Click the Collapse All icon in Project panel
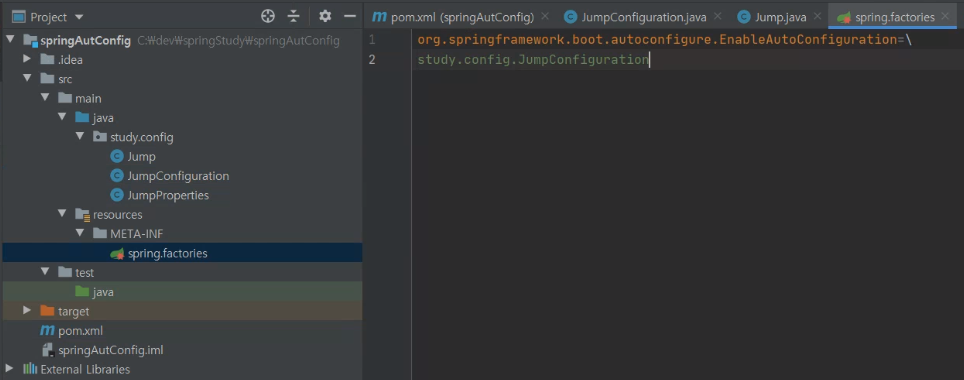The width and height of the screenshot is (964, 380). (x=294, y=17)
